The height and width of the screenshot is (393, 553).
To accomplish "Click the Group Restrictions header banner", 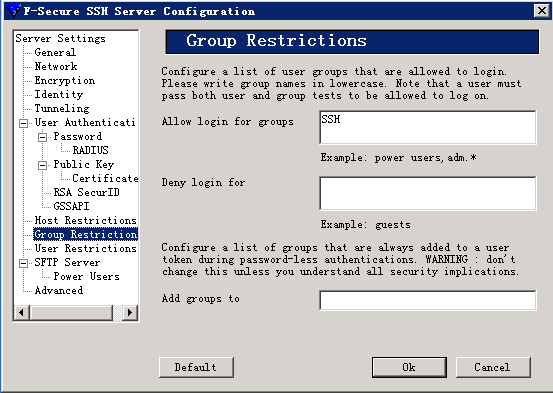I will [x=352, y=42].
